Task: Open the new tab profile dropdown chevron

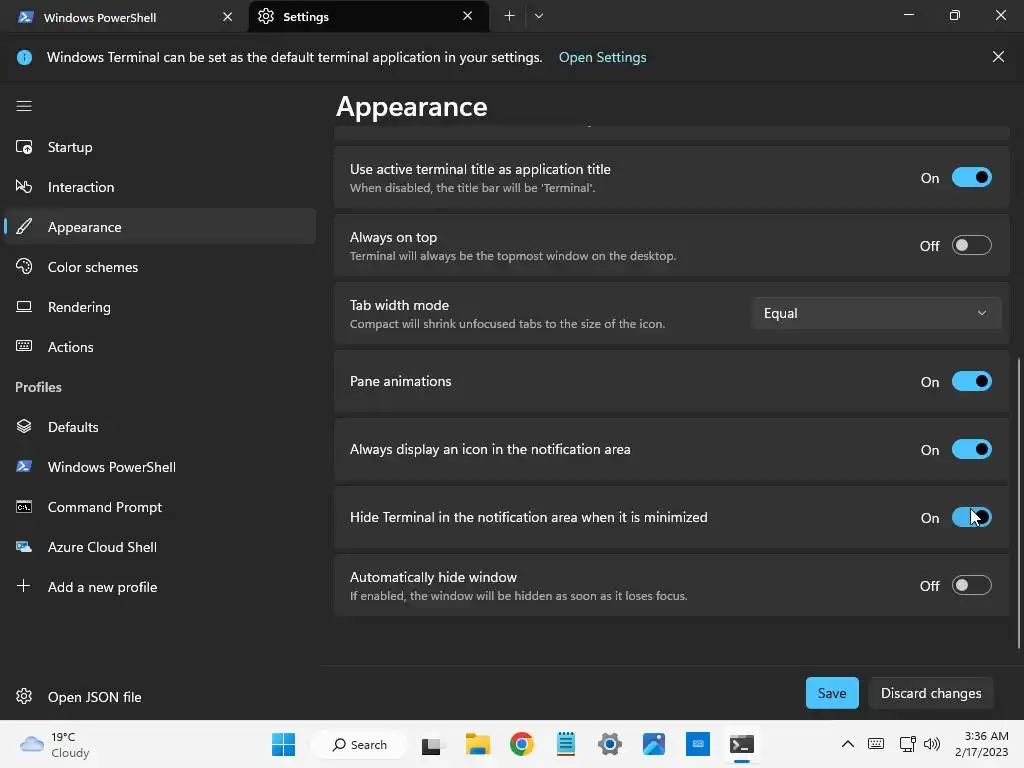Action: (x=539, y=16)
